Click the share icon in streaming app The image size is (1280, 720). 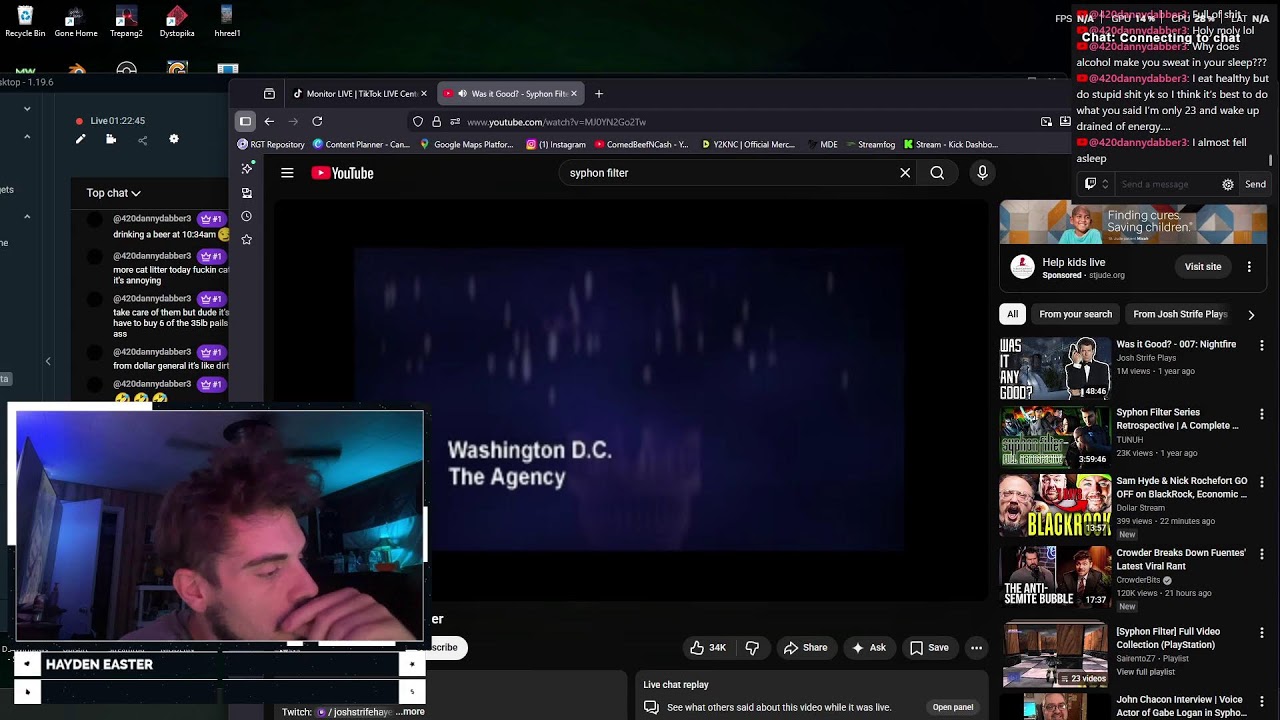pos(142,139)
